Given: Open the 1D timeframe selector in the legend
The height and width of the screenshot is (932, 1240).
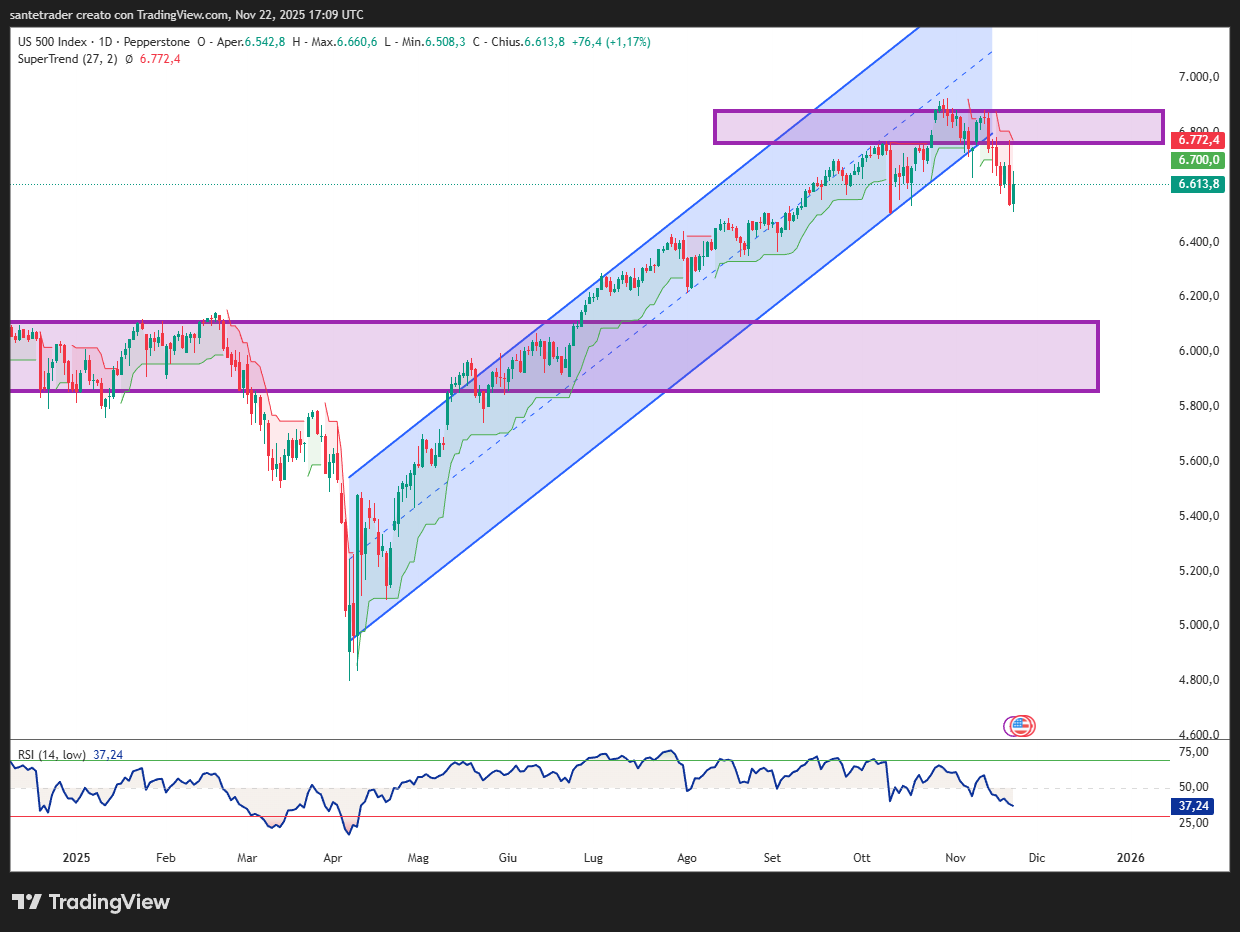Looking at the screenshot, I should click(106, 41).
